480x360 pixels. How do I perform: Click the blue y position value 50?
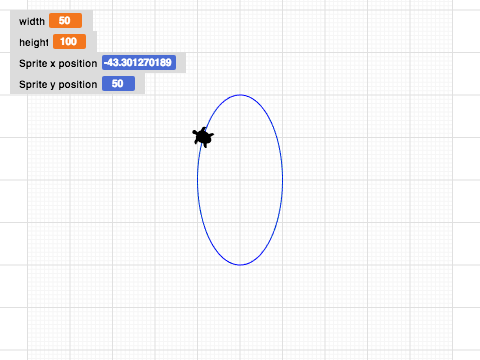pos(118,84)
